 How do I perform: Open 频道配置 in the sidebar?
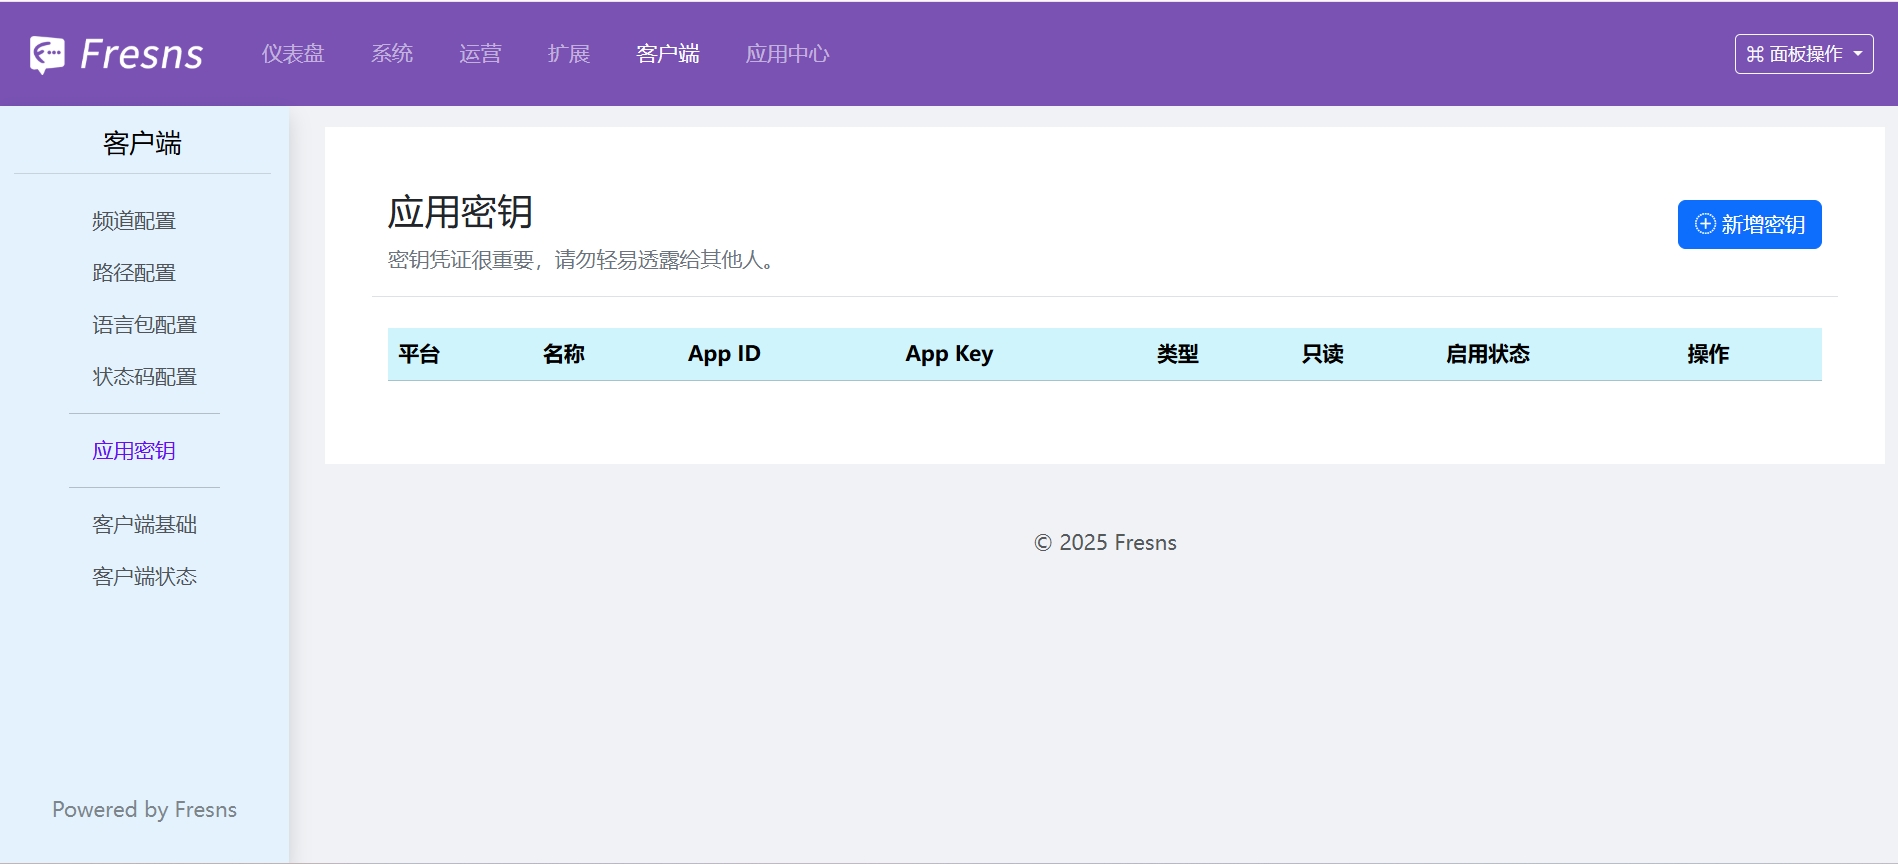134,221
